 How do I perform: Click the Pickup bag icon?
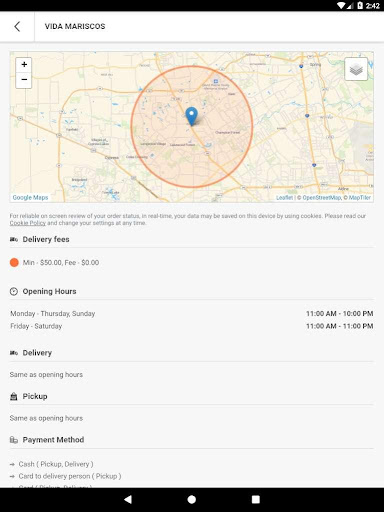tap(14, 396)
